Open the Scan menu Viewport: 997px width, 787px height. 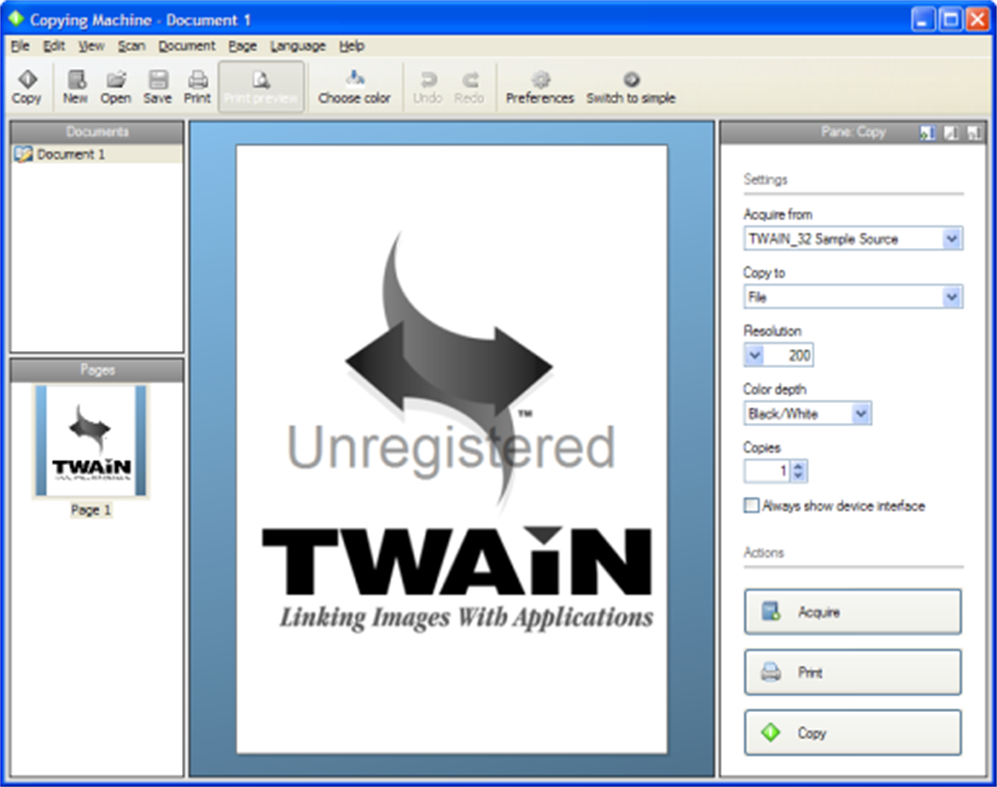[132, 46]
